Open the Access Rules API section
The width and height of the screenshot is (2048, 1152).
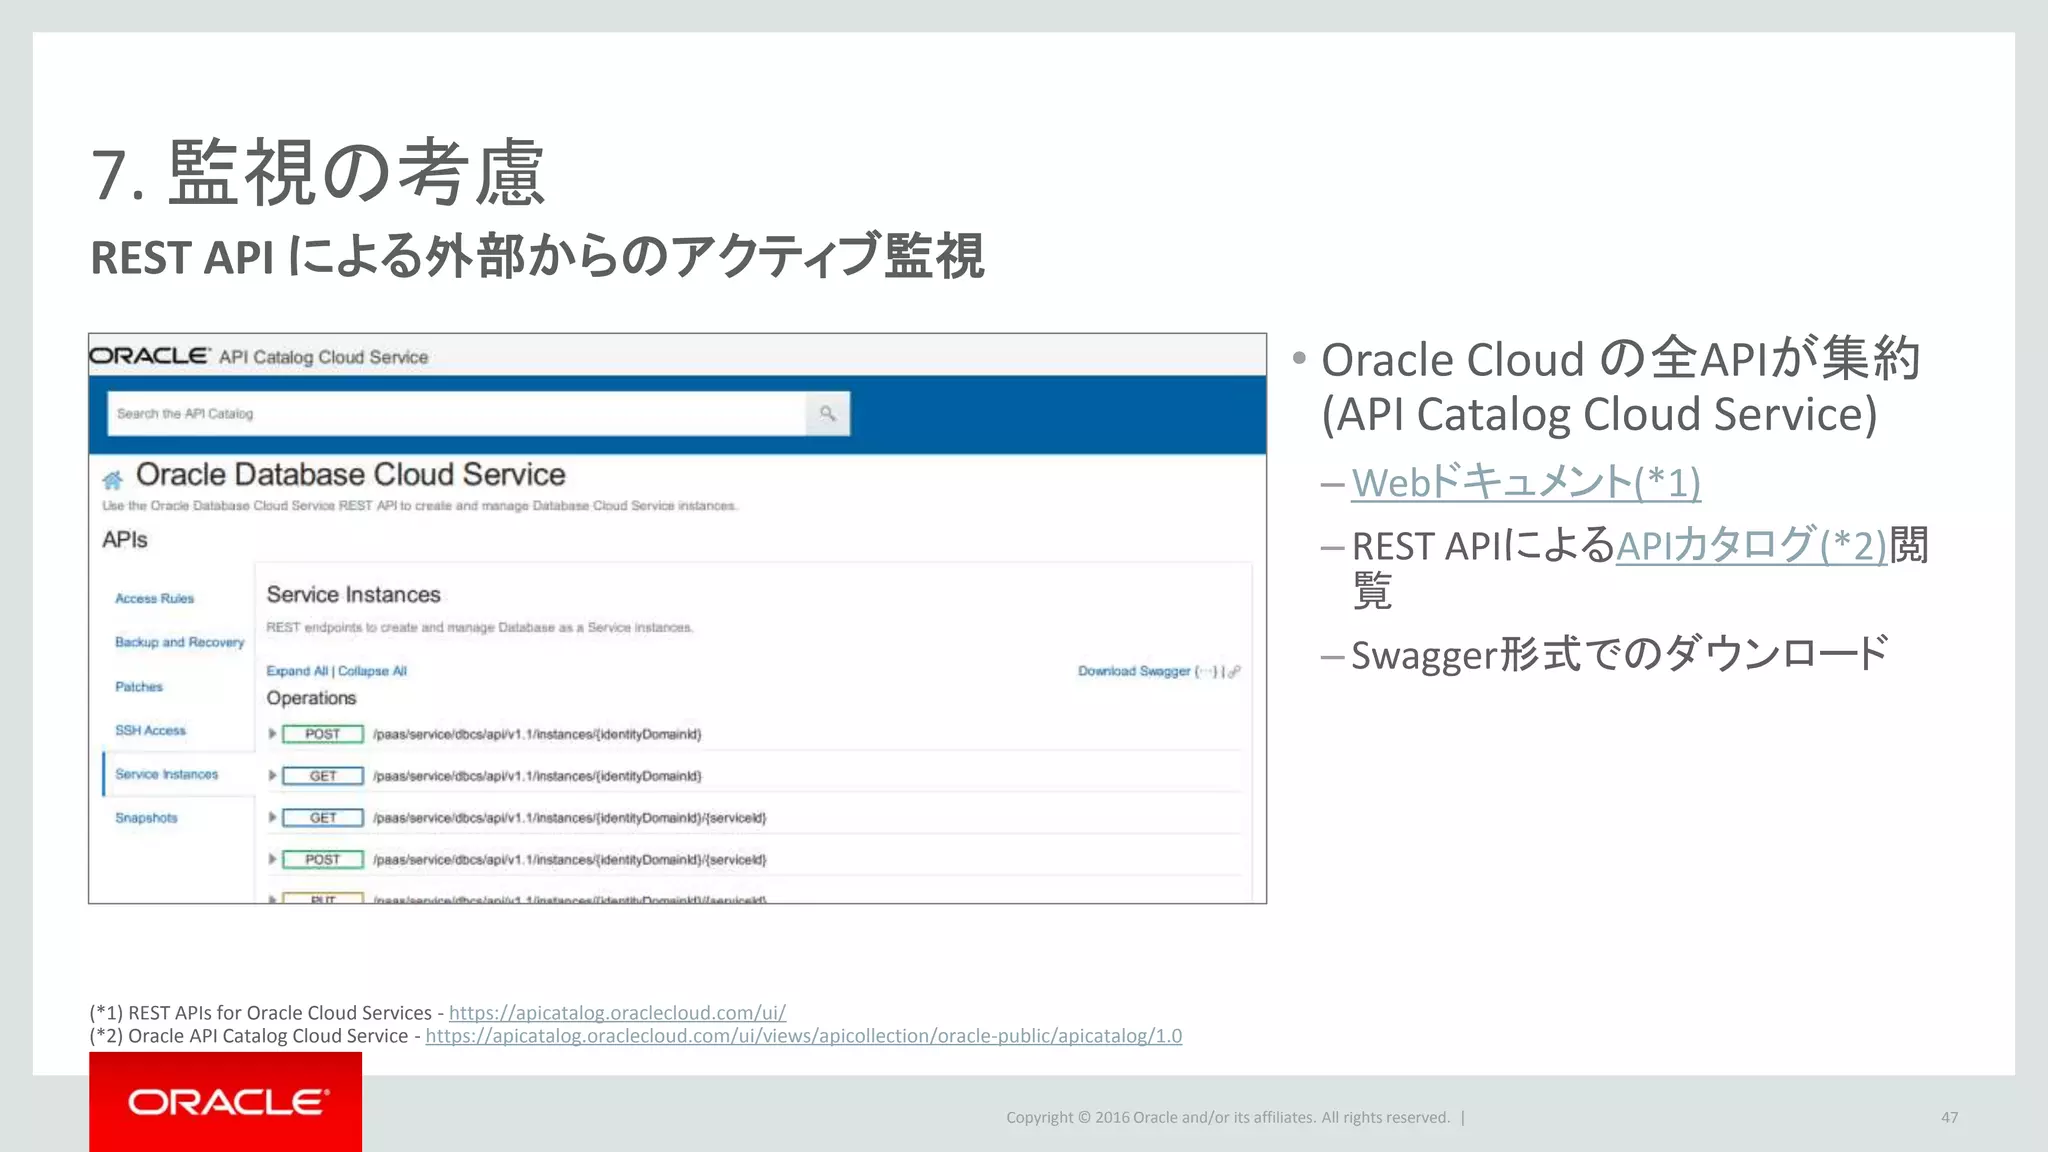(154, 598)
